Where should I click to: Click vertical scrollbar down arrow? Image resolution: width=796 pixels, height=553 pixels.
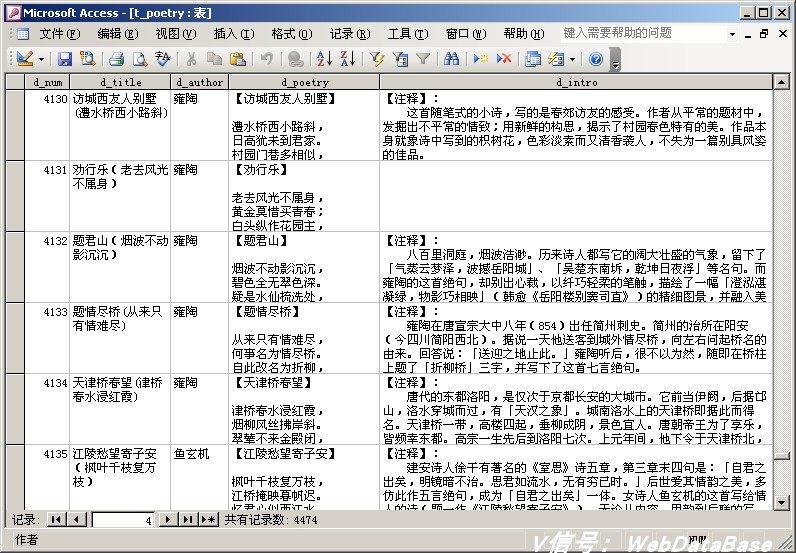tap(781, 502)
